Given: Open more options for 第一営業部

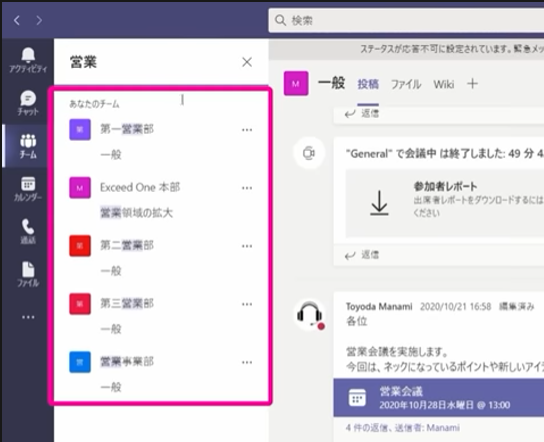Looking at the screenshot, I should tap(247, 130).
